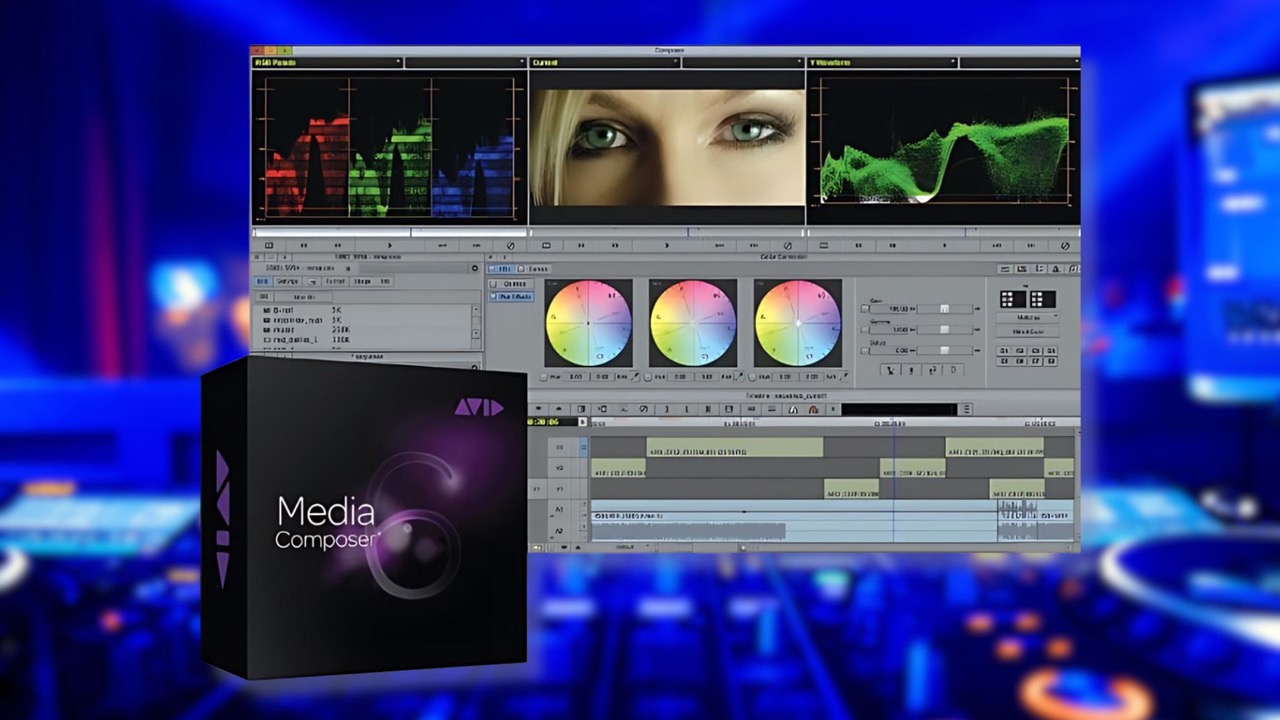Click the Splice-in icon in timeline toolbar
The image size is (1280, 720).
pyautogui.click(x=793, y=409)
